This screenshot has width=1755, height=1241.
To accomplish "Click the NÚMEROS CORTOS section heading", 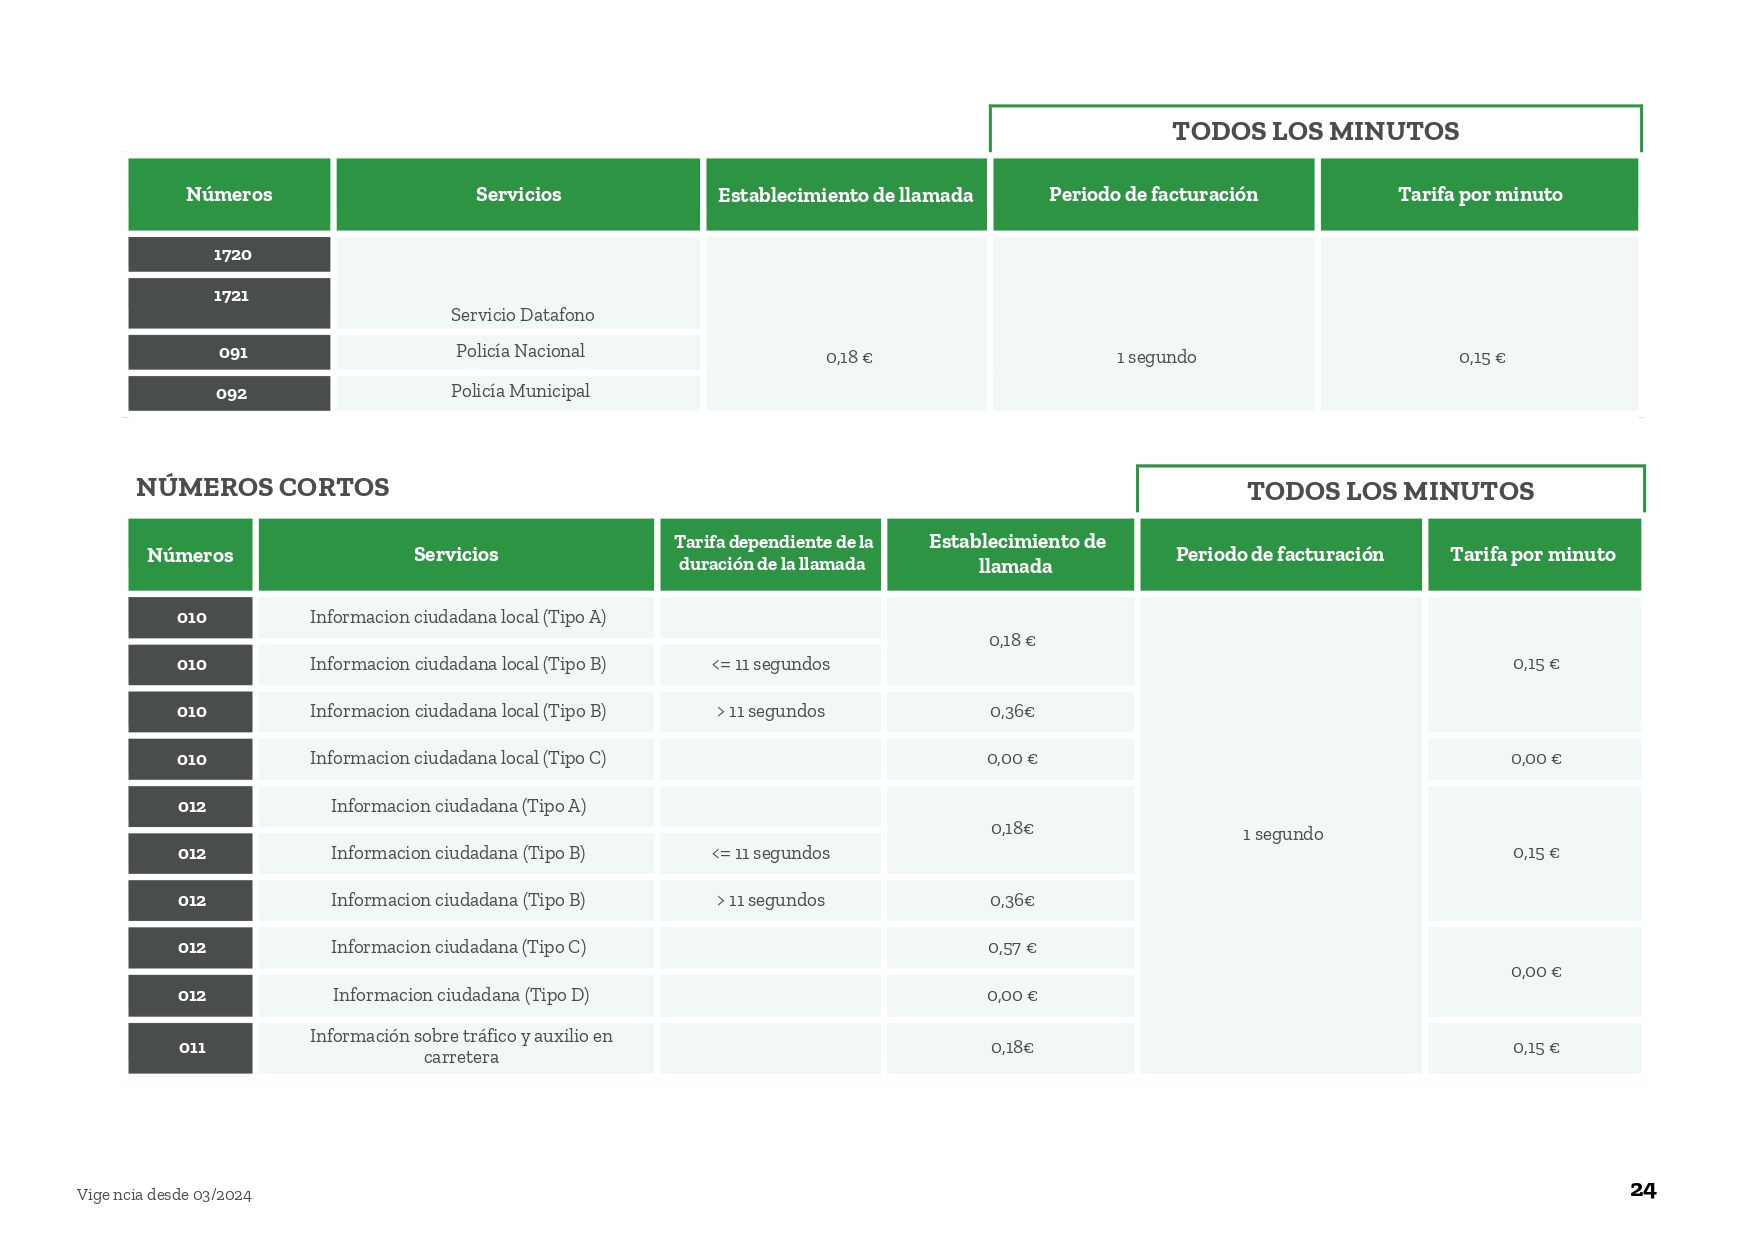I will 262,487.
